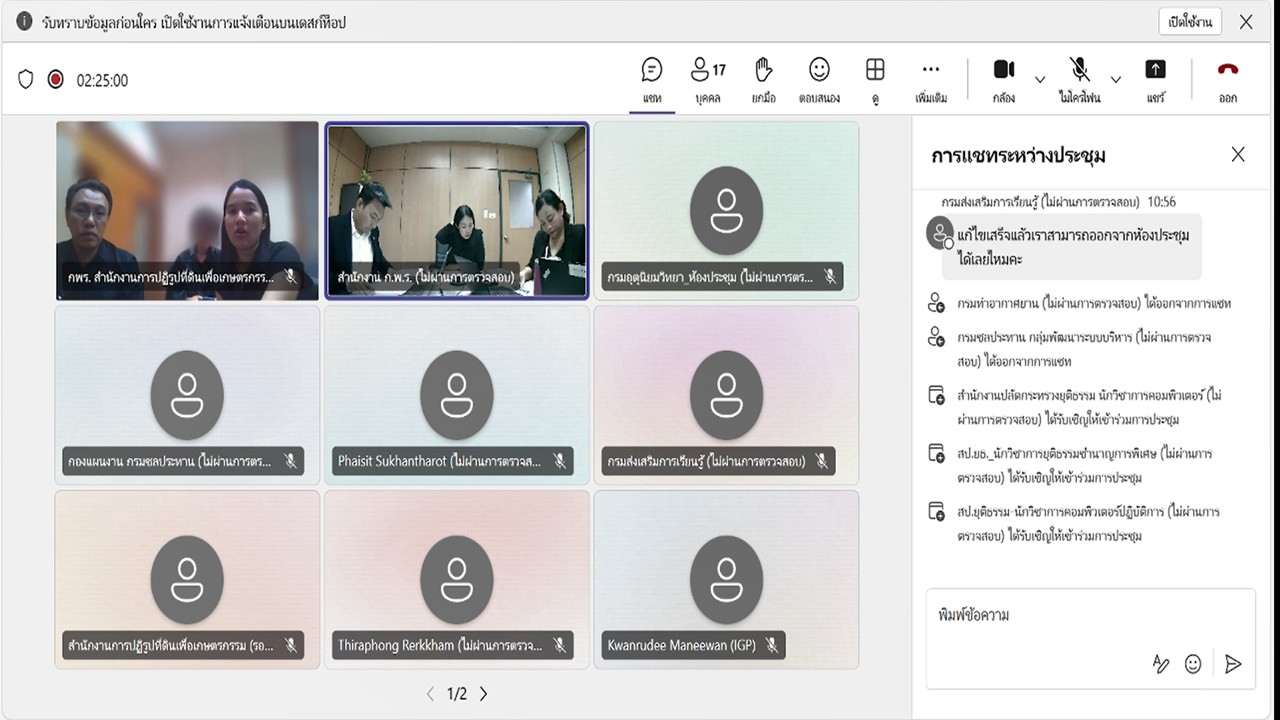Toggle the muted microphone
This screenshot has width=1280, height=720.
tap(1079, 70)
